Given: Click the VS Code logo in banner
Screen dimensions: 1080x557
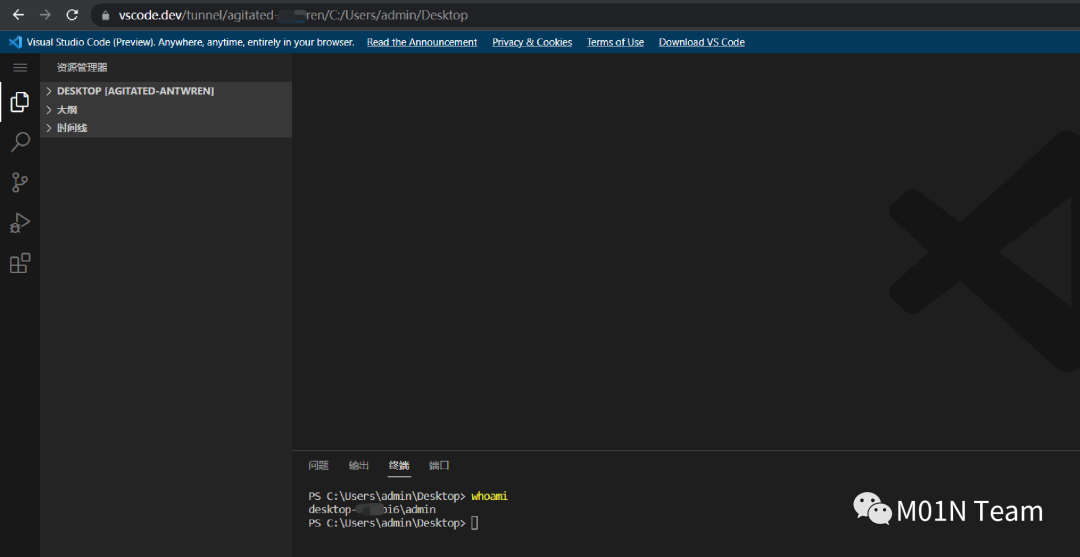Looking at the screenshot, I should coord(14,42).
